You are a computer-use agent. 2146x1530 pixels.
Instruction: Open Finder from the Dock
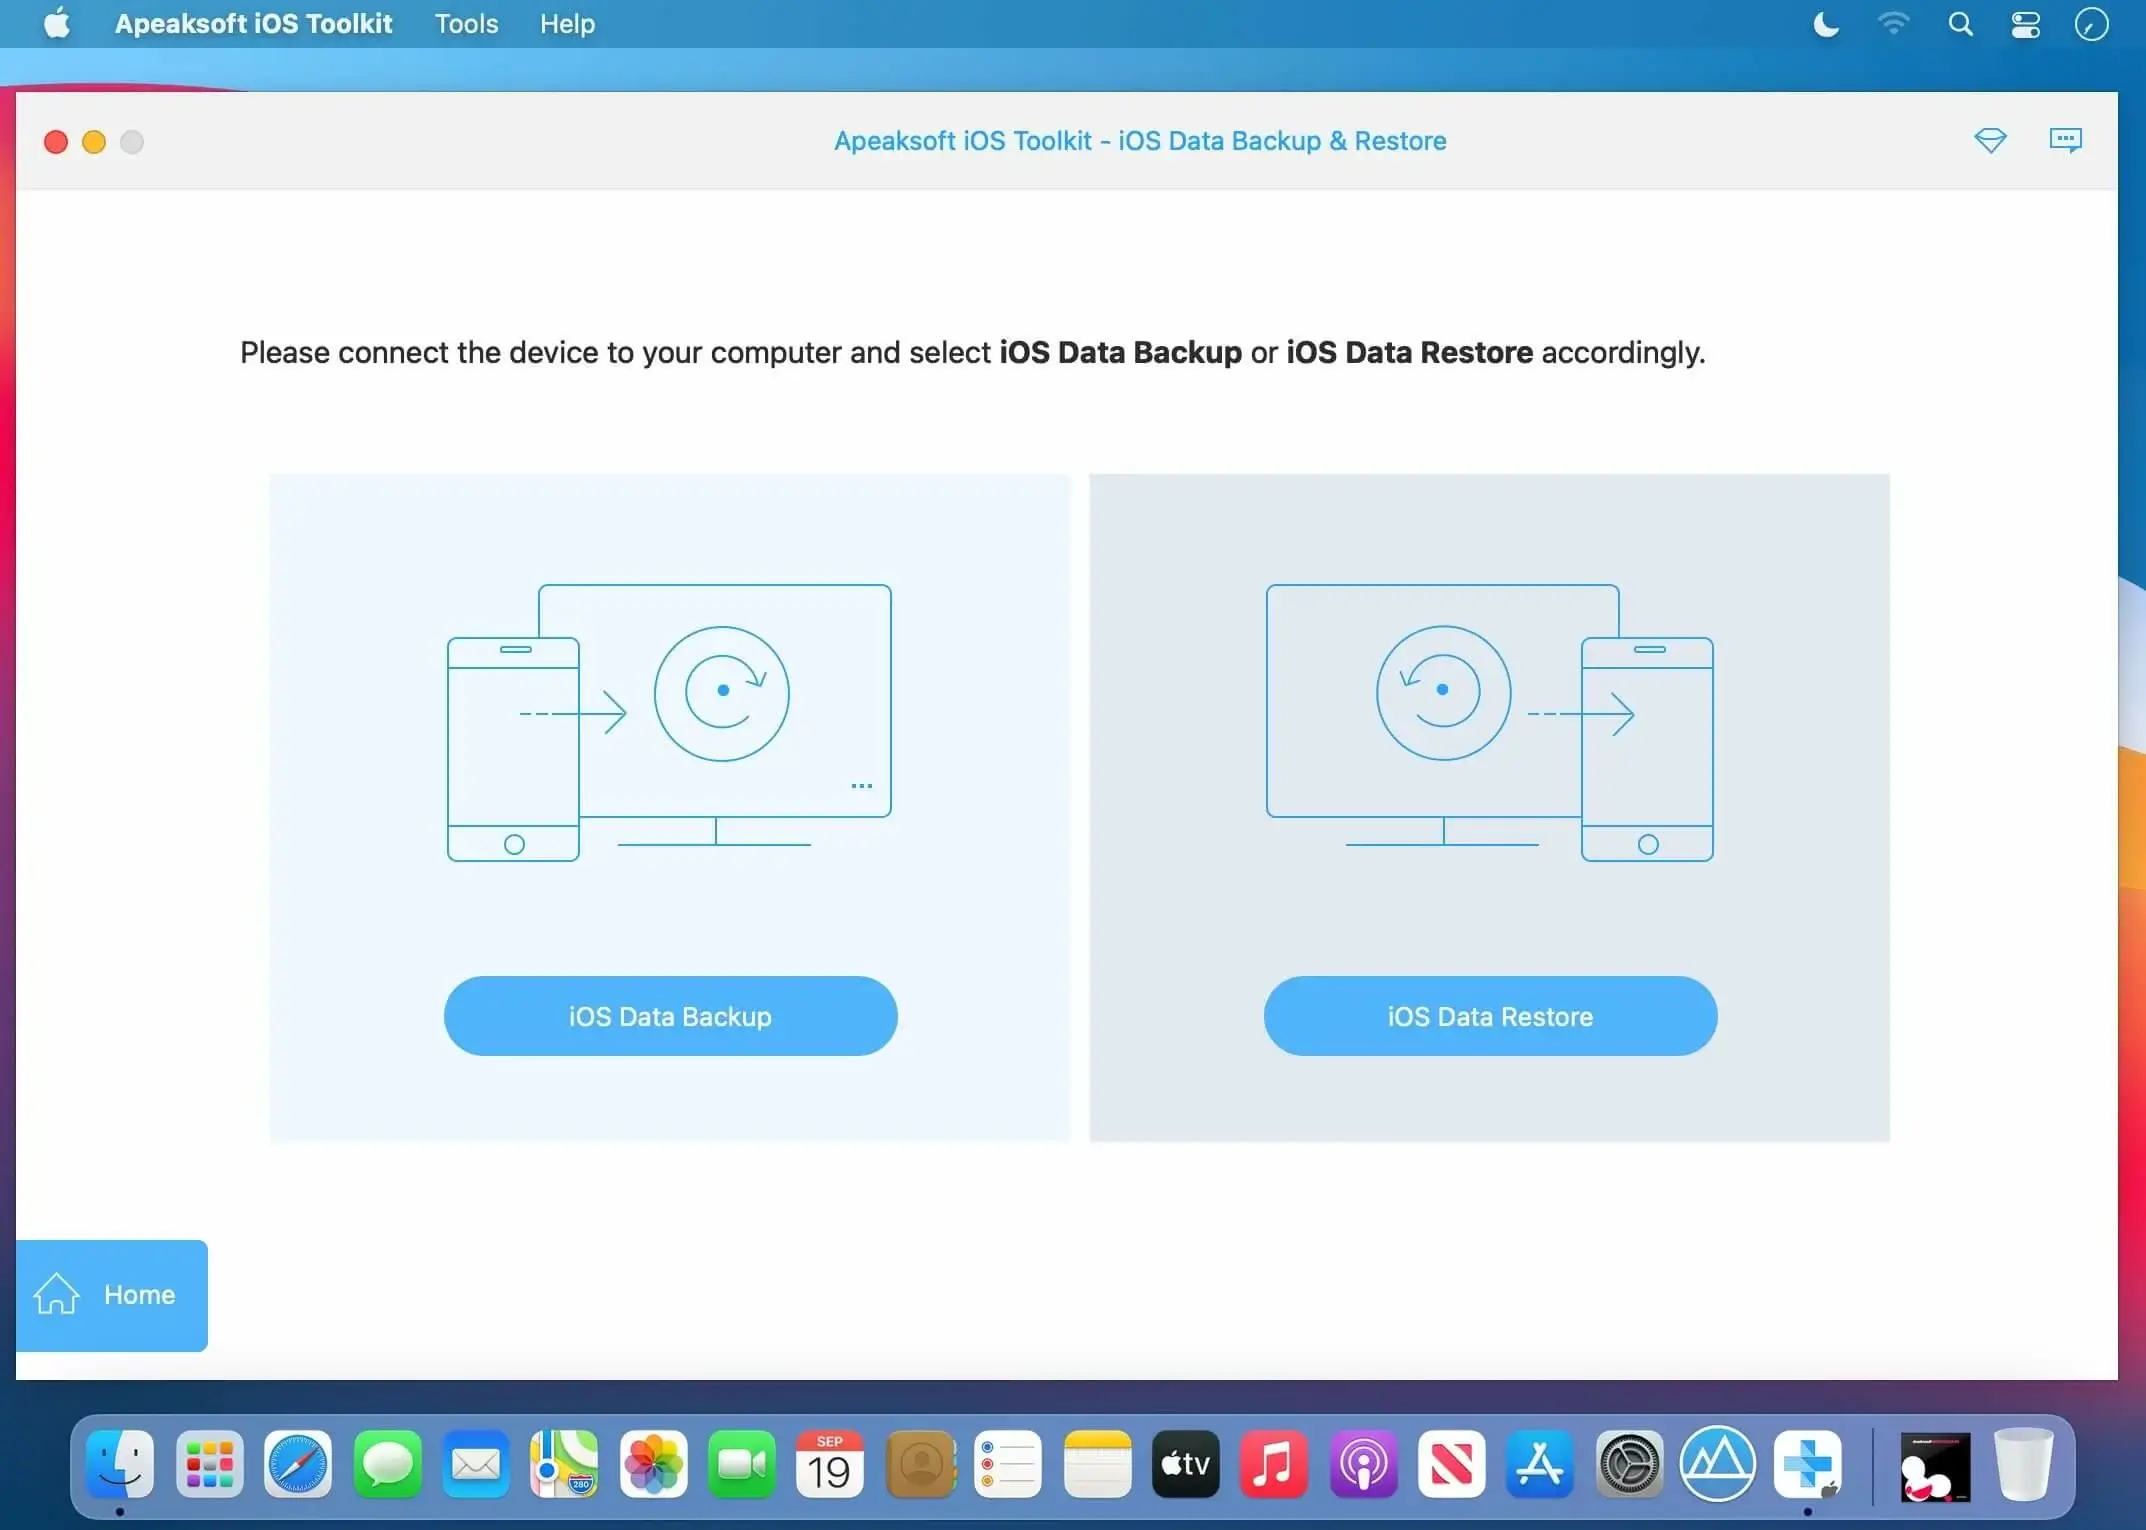pos(120,1465)
